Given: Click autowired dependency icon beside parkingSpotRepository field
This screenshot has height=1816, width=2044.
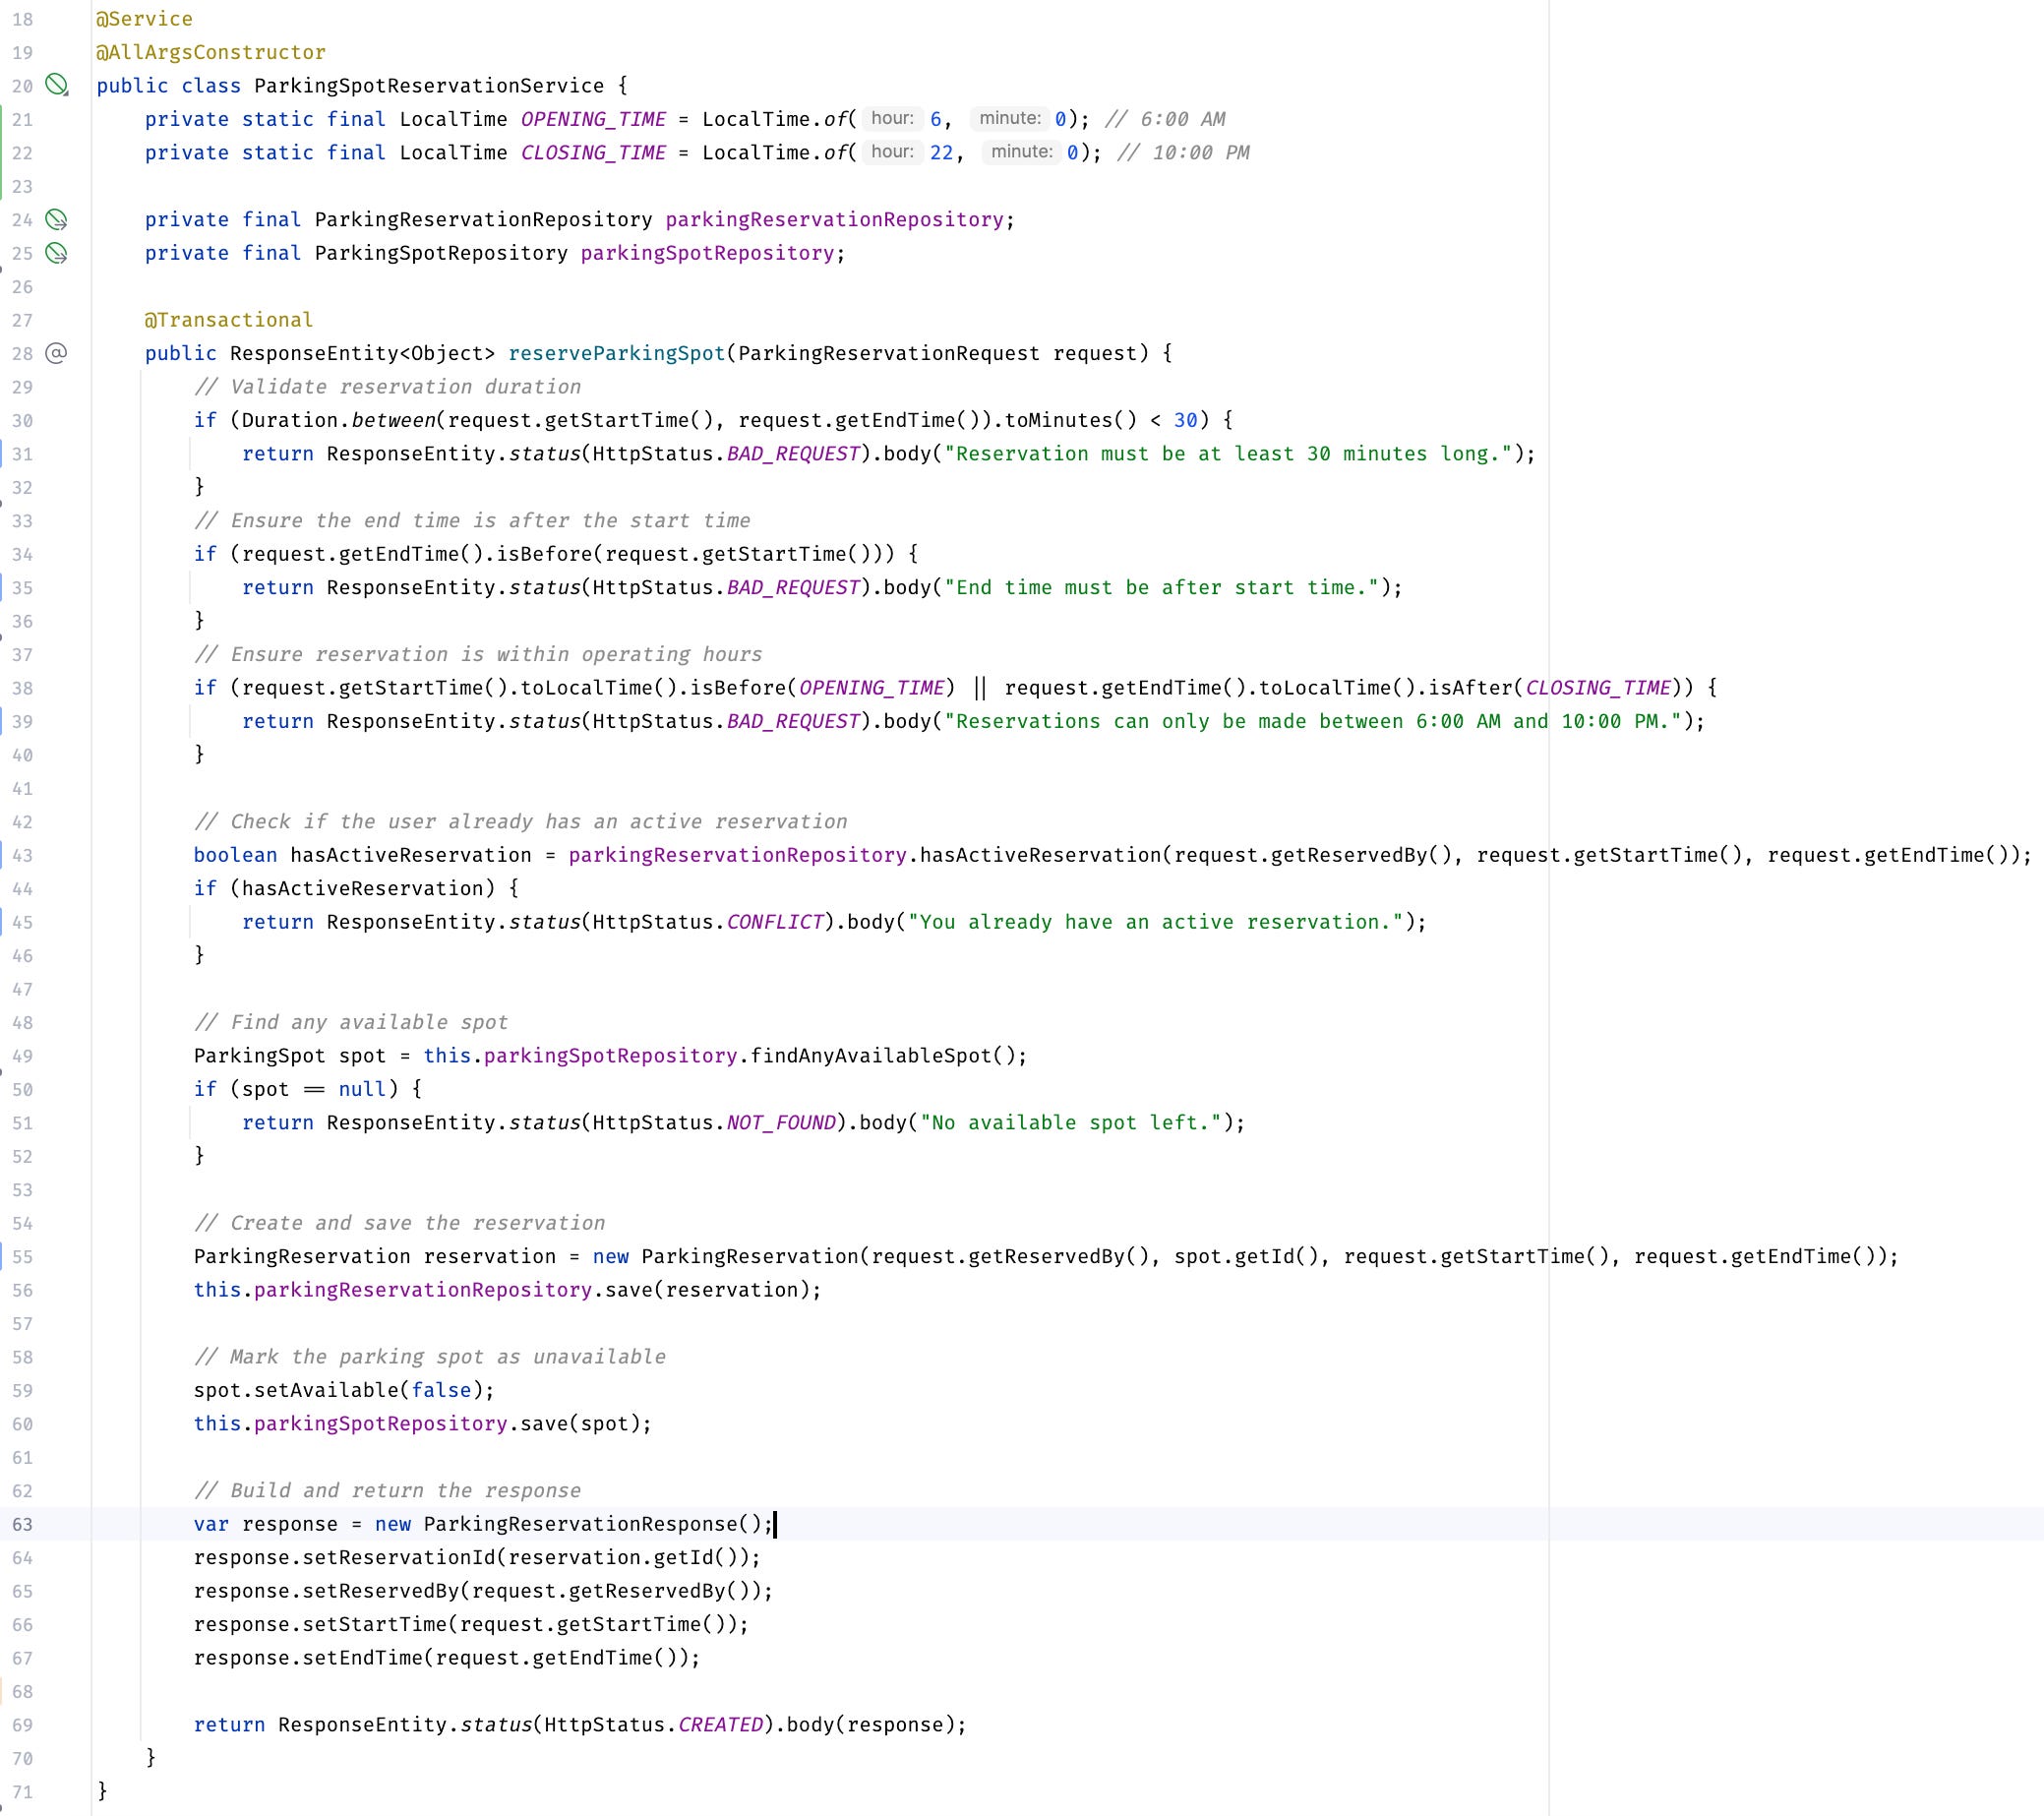Looking at the screenshot, I should [x=57, y=253].
